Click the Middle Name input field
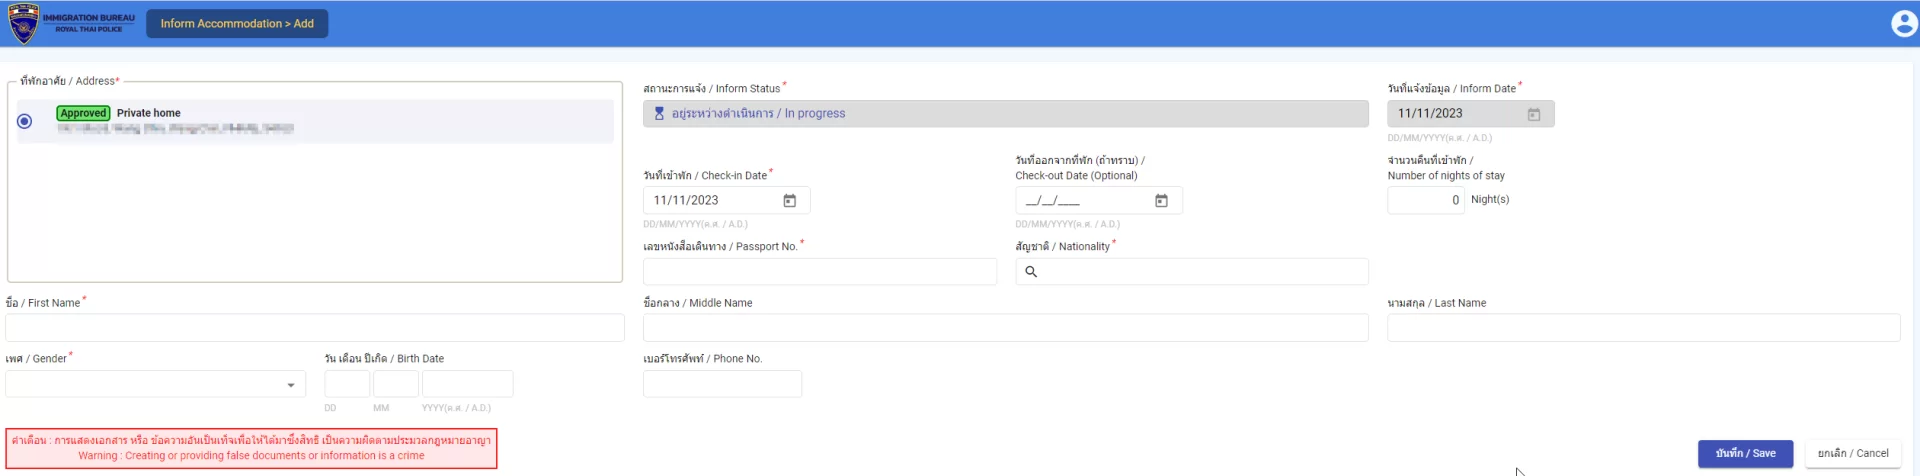1920x476 pixels. [x=1005, y=328]
